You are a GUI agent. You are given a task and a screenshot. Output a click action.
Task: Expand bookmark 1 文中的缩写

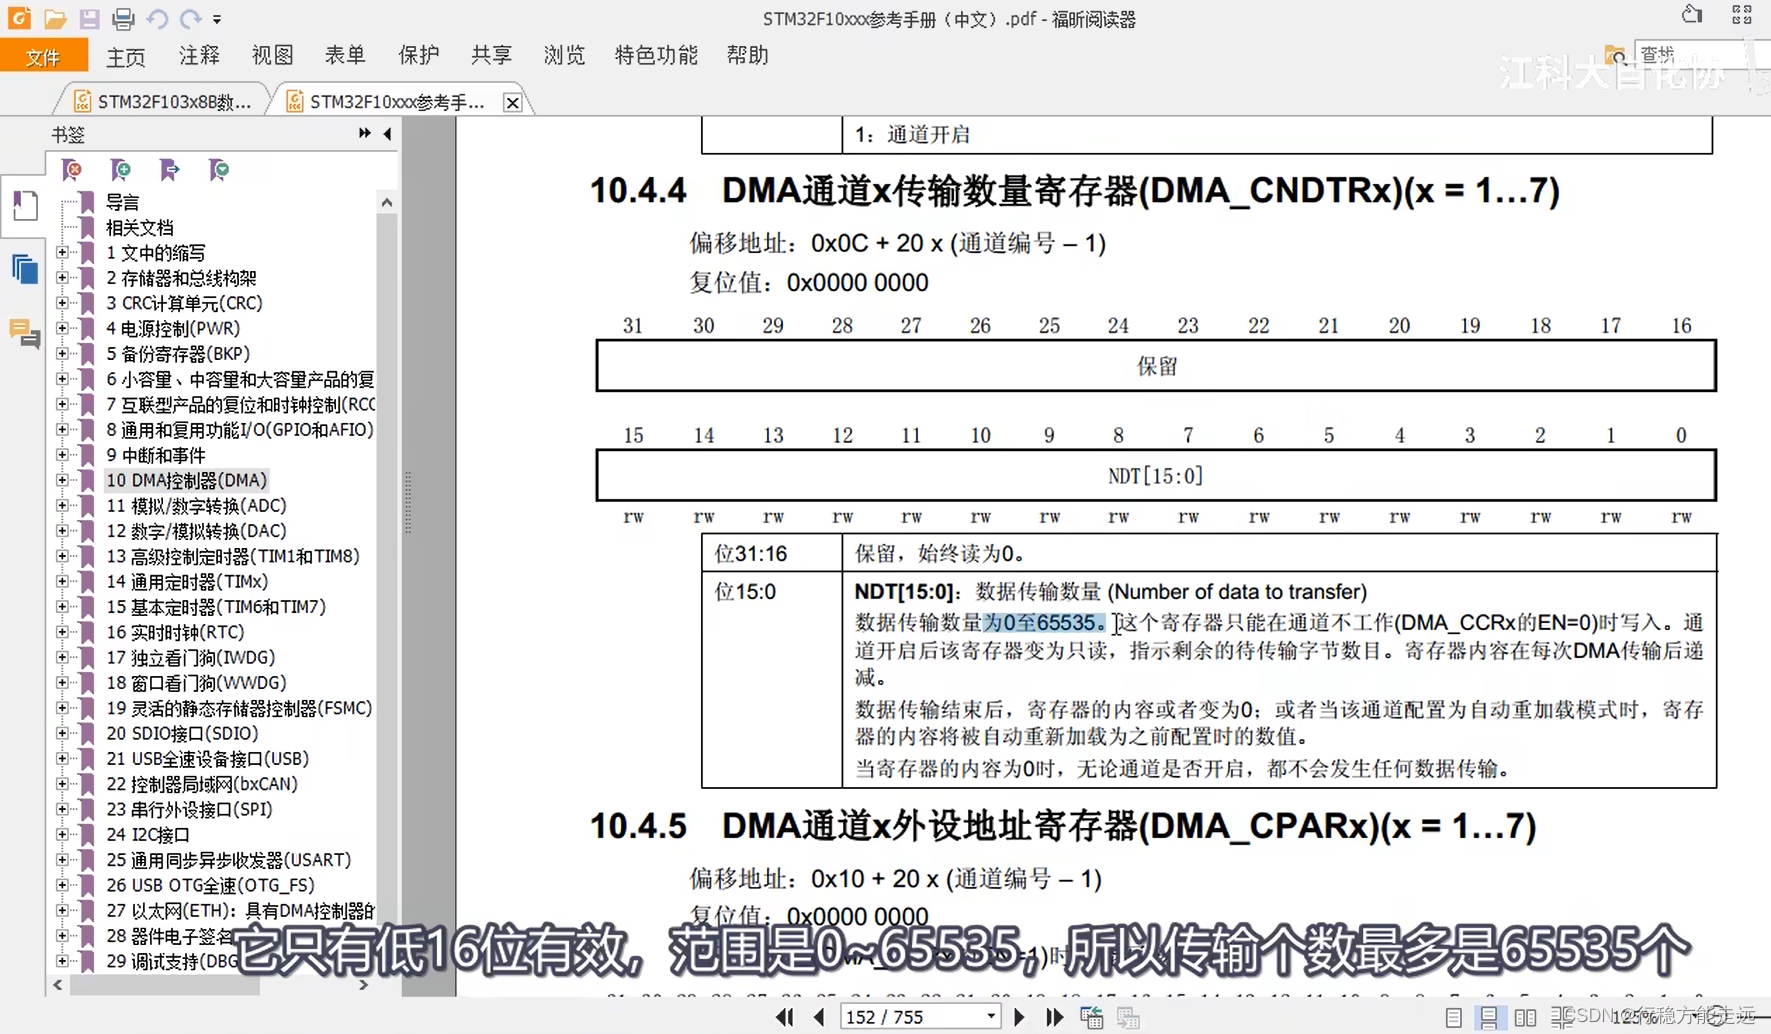click(62, 253)
